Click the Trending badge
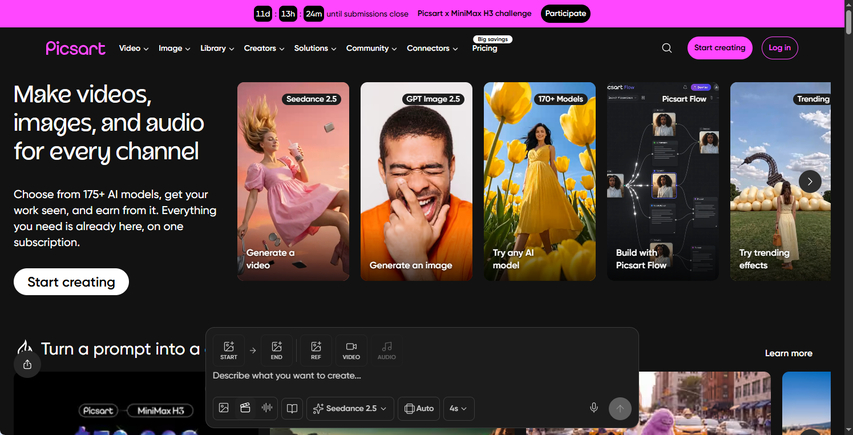Image resolution: width=853 pixels, height=435 pixels. point(813,99)
